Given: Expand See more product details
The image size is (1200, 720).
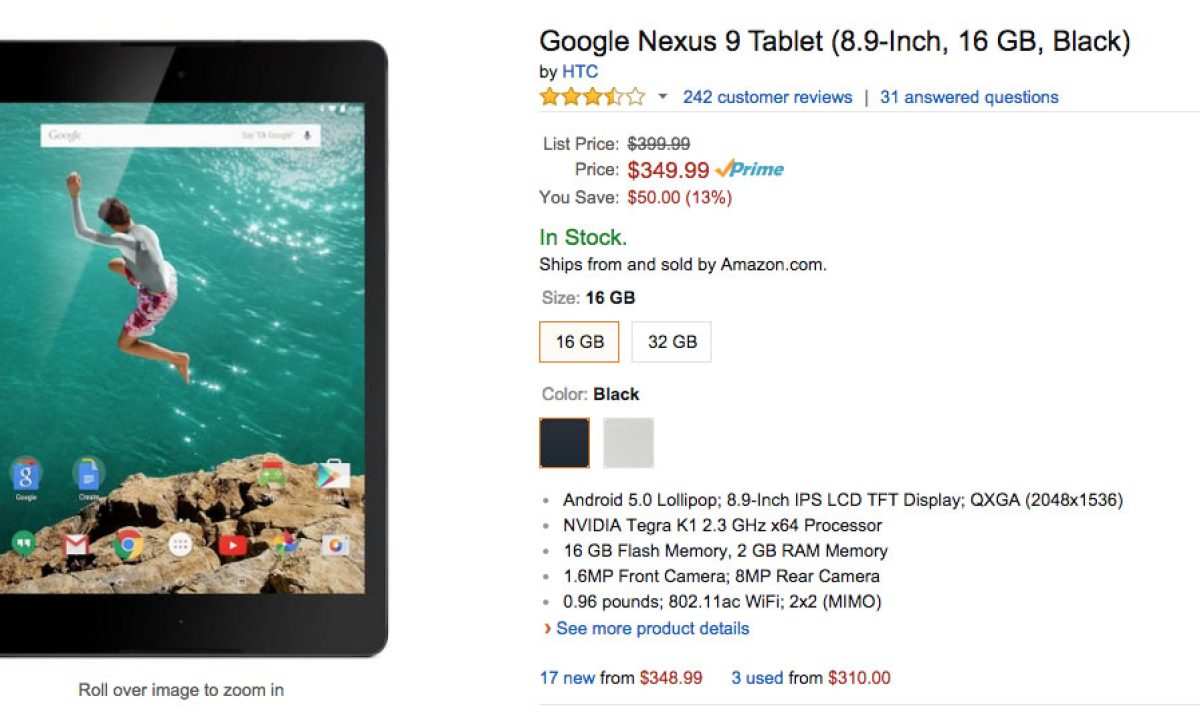Looking at the screenshot, I should coord(652,629).
